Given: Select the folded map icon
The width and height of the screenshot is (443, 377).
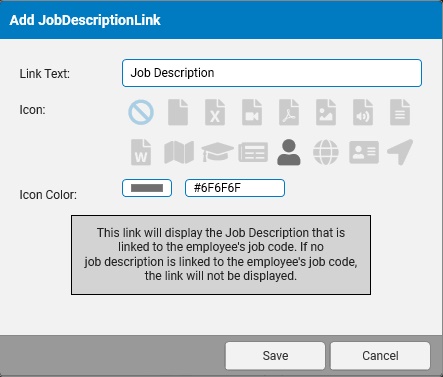Looking at the screenshot, I should (179, 152).
